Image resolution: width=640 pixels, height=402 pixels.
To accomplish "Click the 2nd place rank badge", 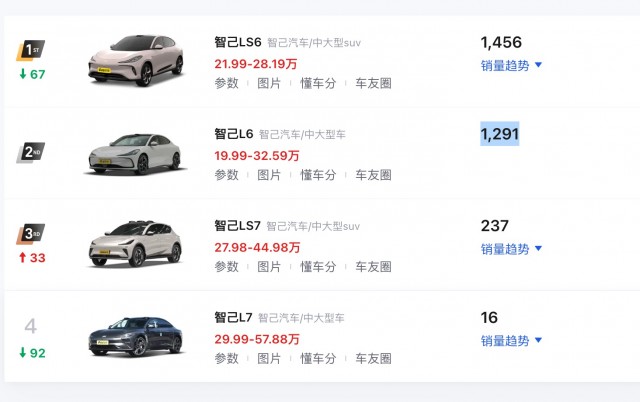I will 31,153.
